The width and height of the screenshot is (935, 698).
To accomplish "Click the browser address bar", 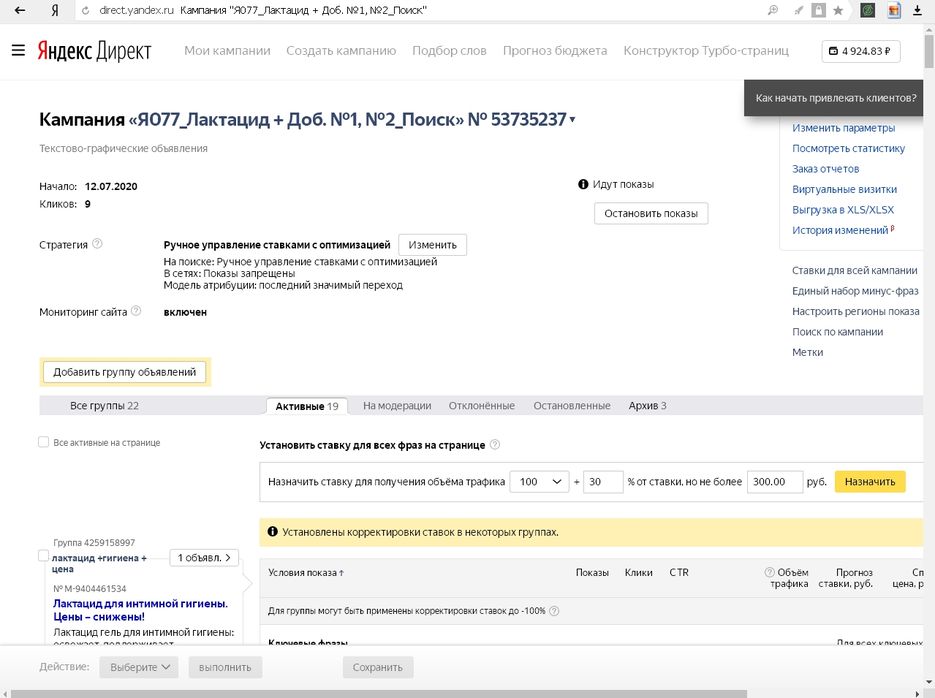I will 417,10.
